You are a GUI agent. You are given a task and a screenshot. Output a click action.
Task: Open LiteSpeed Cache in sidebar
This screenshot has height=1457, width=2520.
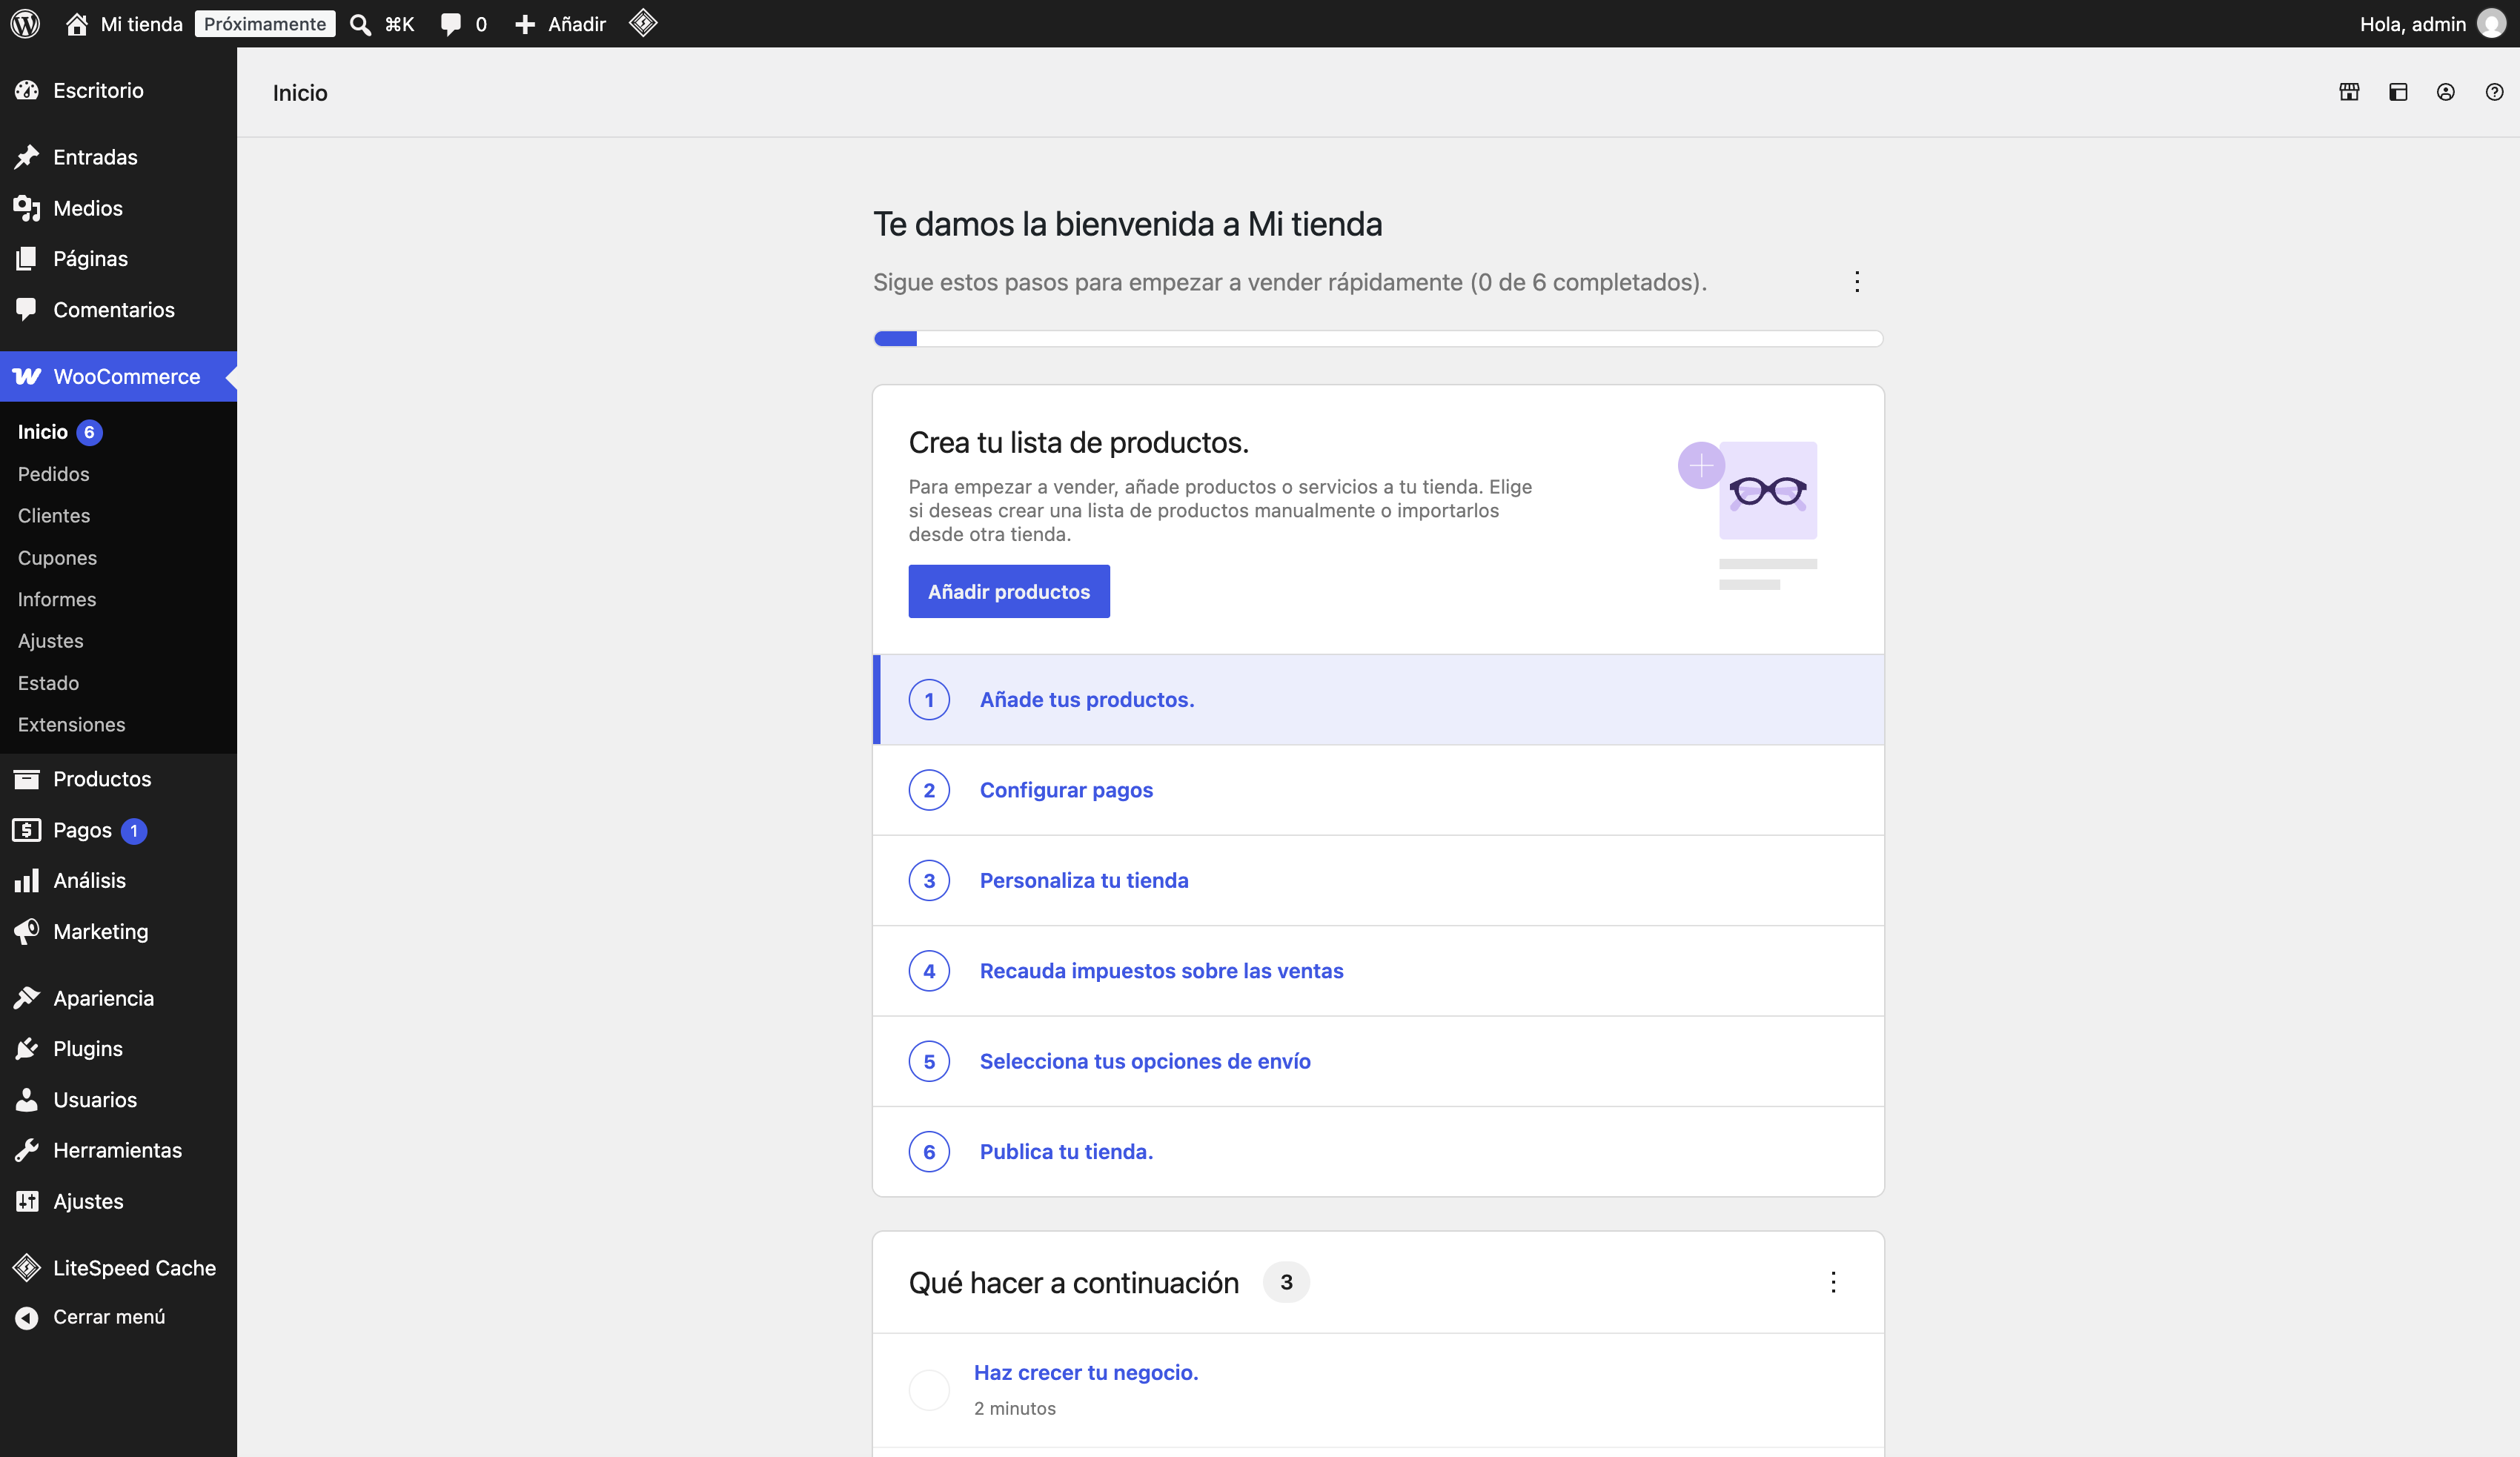pos(118,1268)
